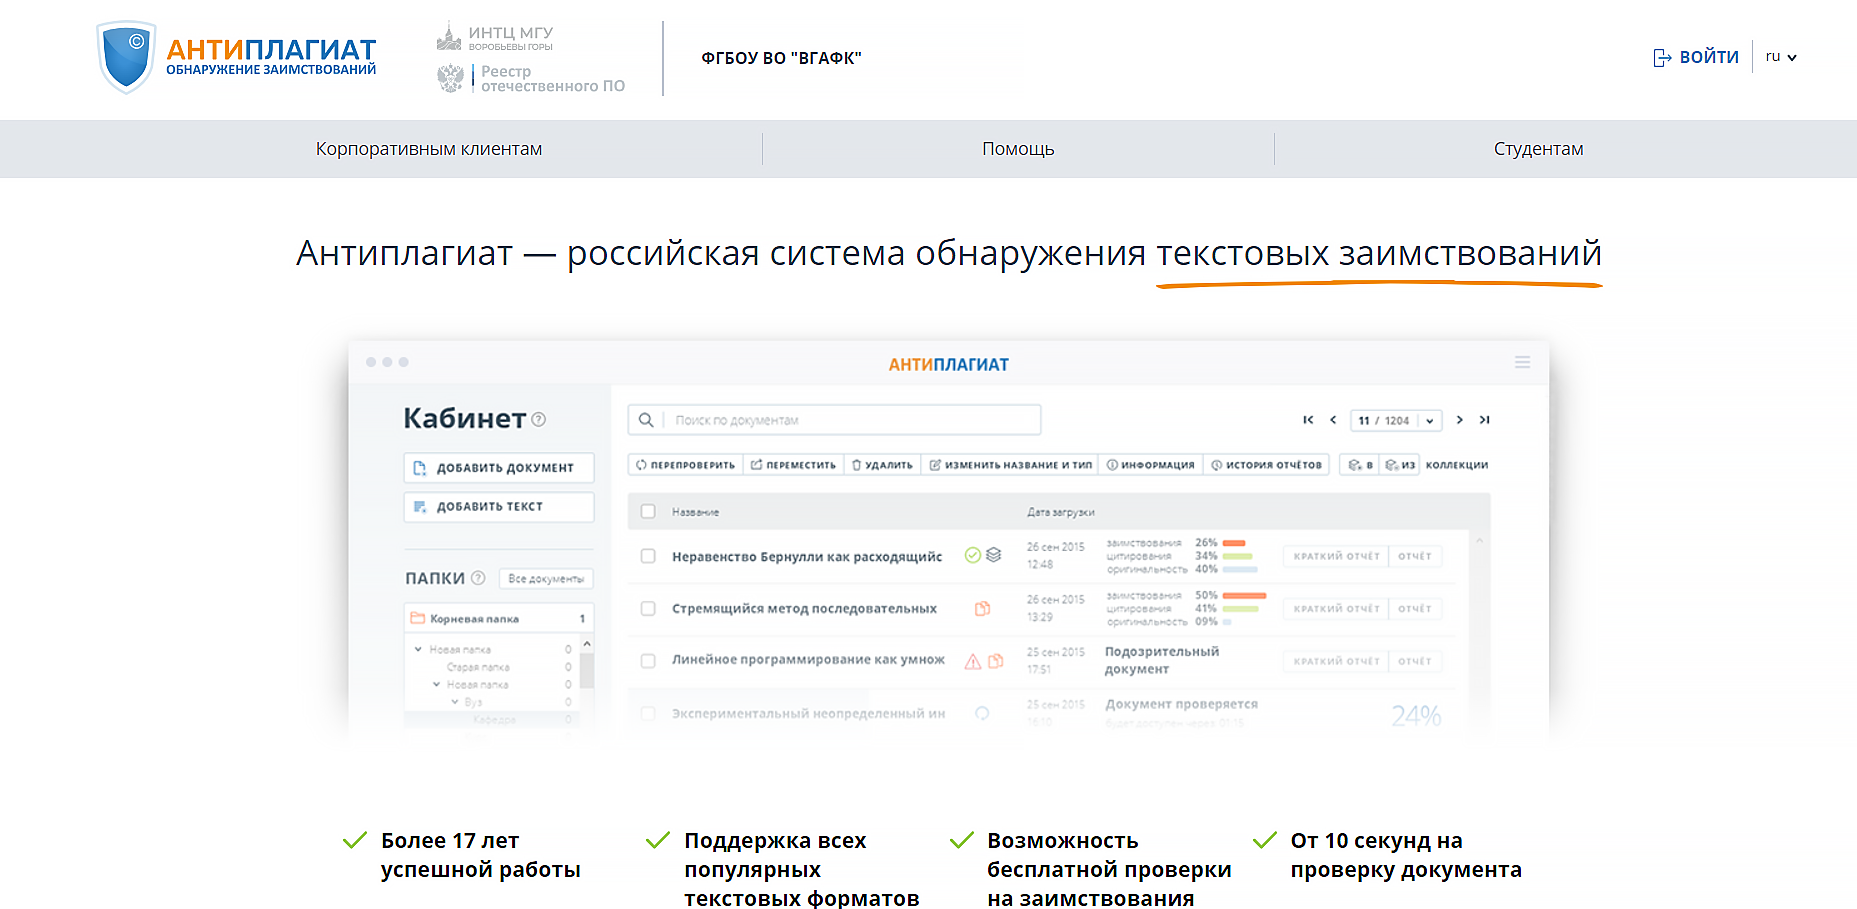1857x909 pixels.
Task: Click the ВОЙТИ login button
Action: tap(1696, 57)
